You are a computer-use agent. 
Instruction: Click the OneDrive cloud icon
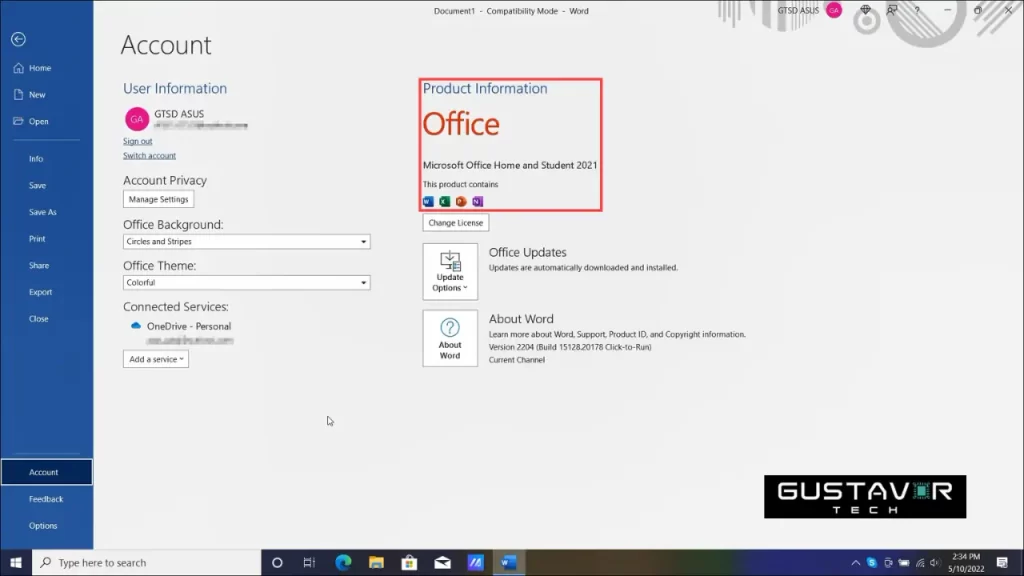(x=136, y=325)
